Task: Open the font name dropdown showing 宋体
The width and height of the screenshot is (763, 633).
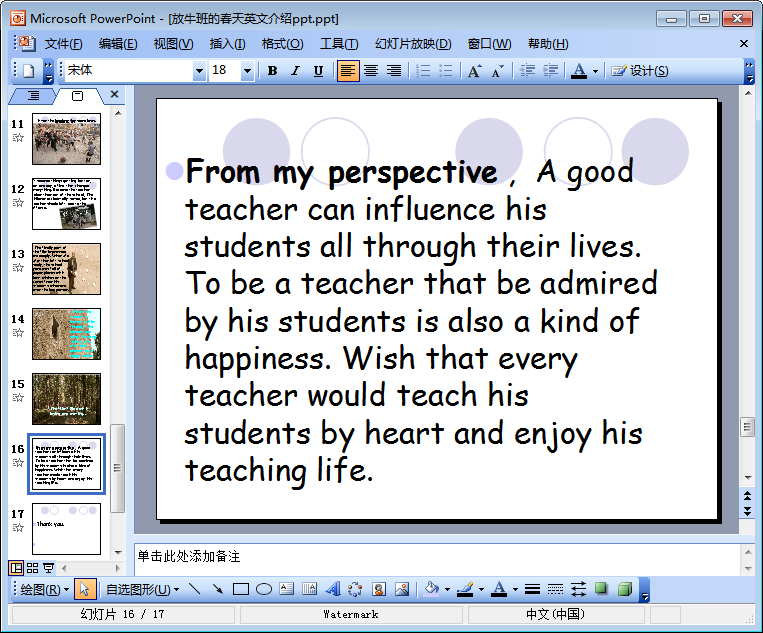Action: click(199, 71)
